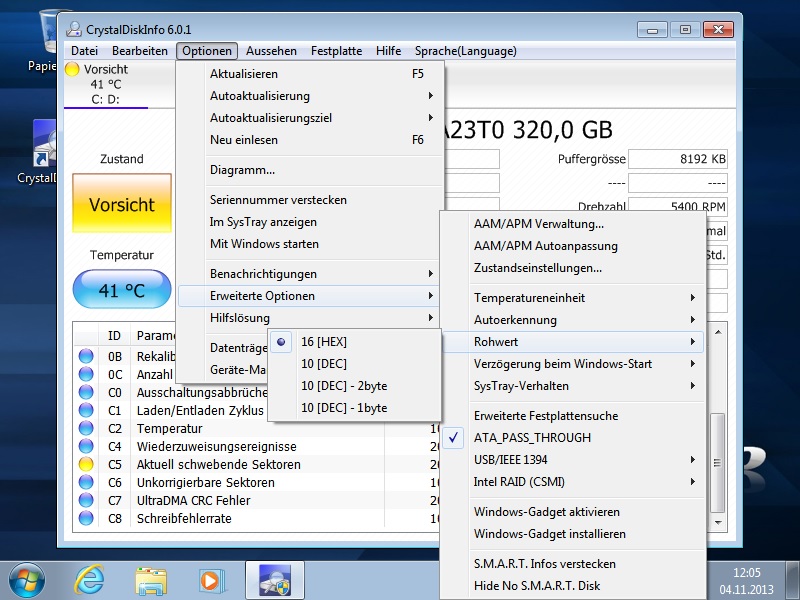This screenshot has height=600, width=800.
Task: Expand the Autoaktualisierung submenu
Action: pyautogui.click(x=310, y=96)
